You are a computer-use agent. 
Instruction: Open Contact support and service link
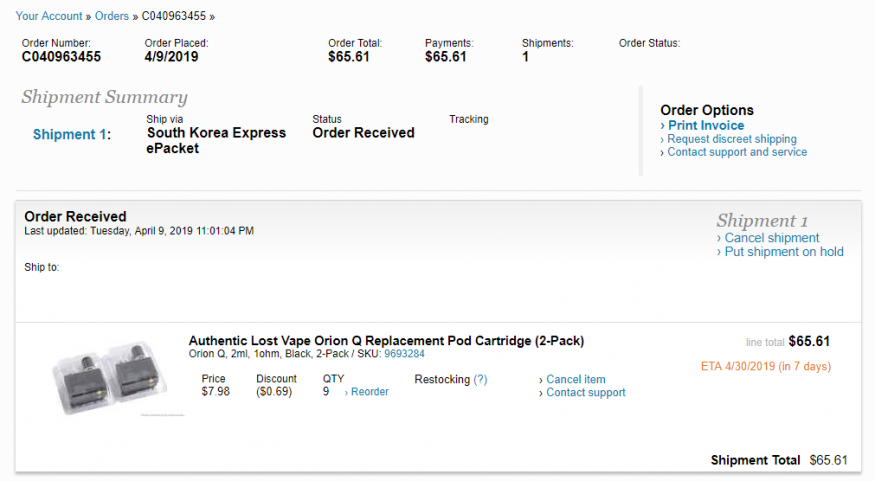click(x=737, y=152)
